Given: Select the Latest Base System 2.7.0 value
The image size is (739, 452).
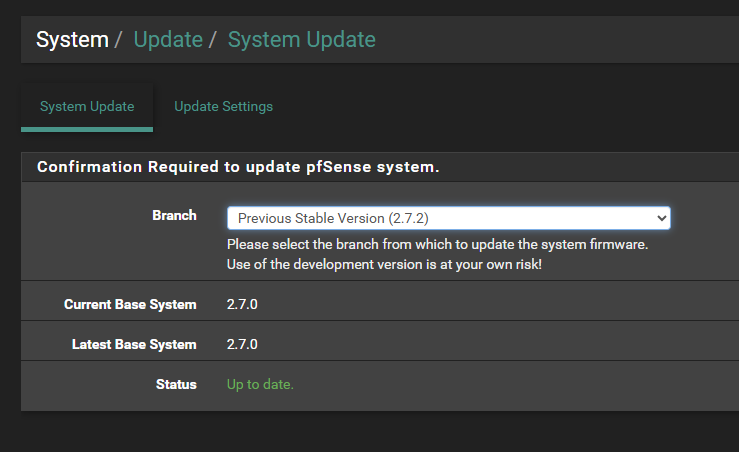Looking at the screenshot, I should 242,345.
